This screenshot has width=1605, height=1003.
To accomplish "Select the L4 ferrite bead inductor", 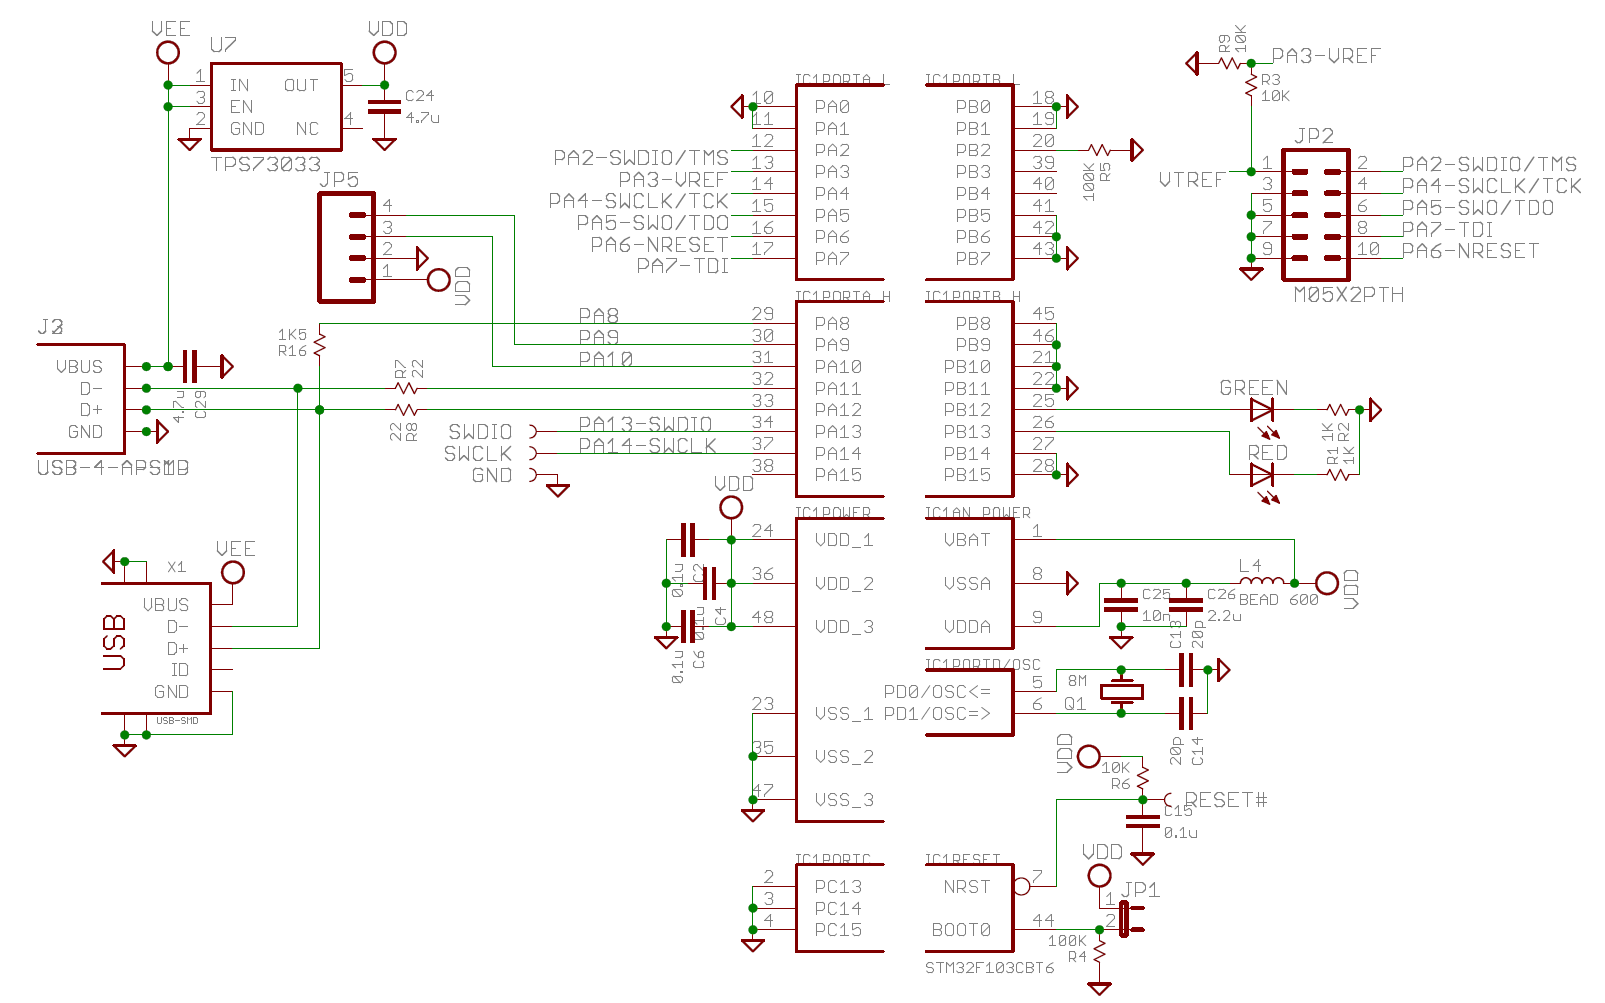I will (x=1262, y=581).
